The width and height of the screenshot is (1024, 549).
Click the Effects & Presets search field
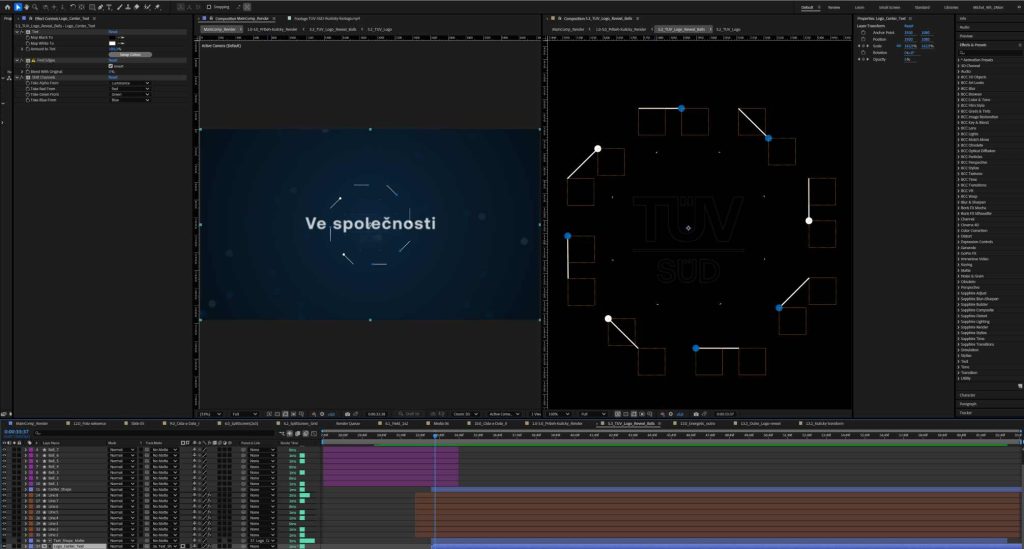[988, 53]
